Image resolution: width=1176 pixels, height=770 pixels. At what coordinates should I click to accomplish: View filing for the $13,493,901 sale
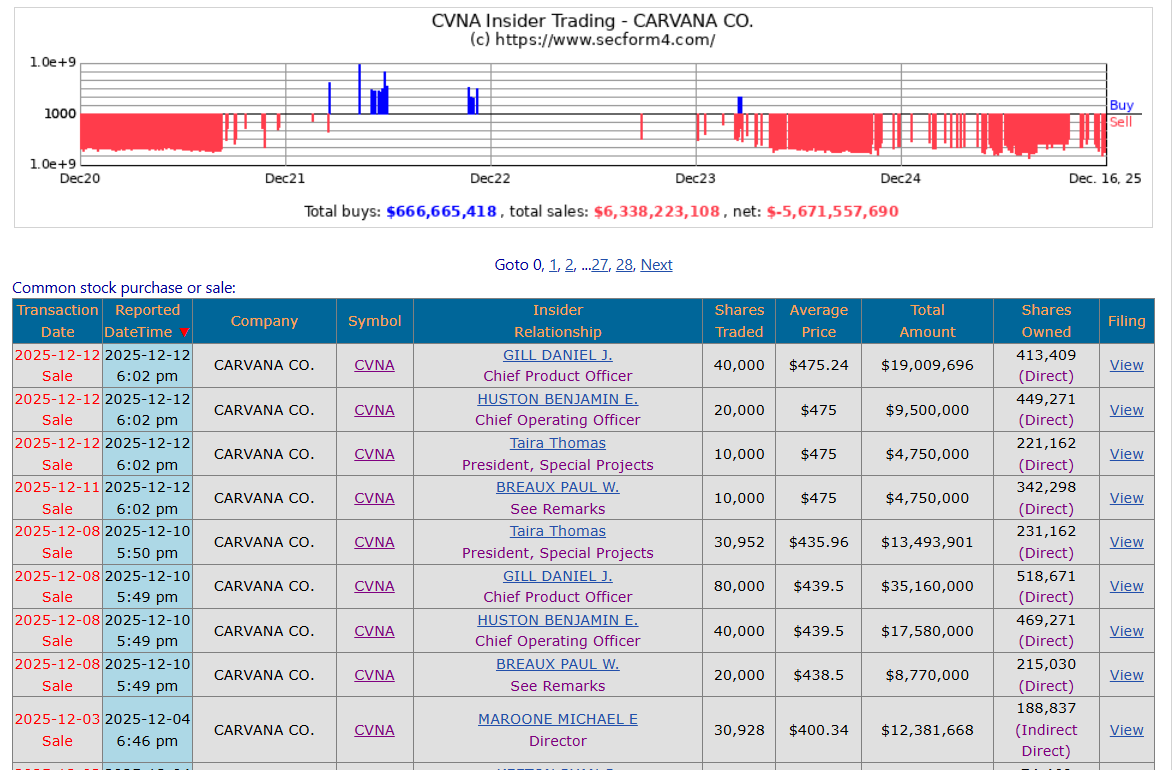click(x=1126, y=542)
